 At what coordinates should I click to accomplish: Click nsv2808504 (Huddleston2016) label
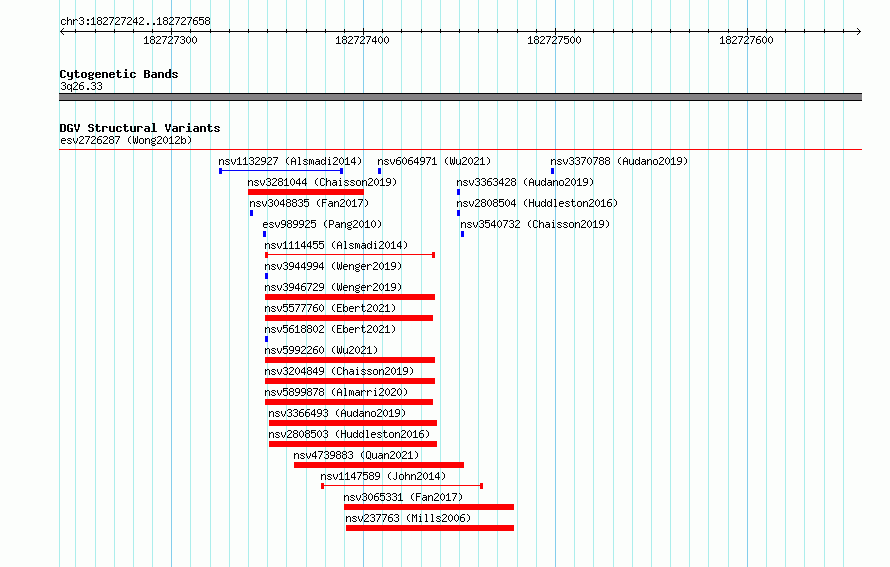click(537, 203)
